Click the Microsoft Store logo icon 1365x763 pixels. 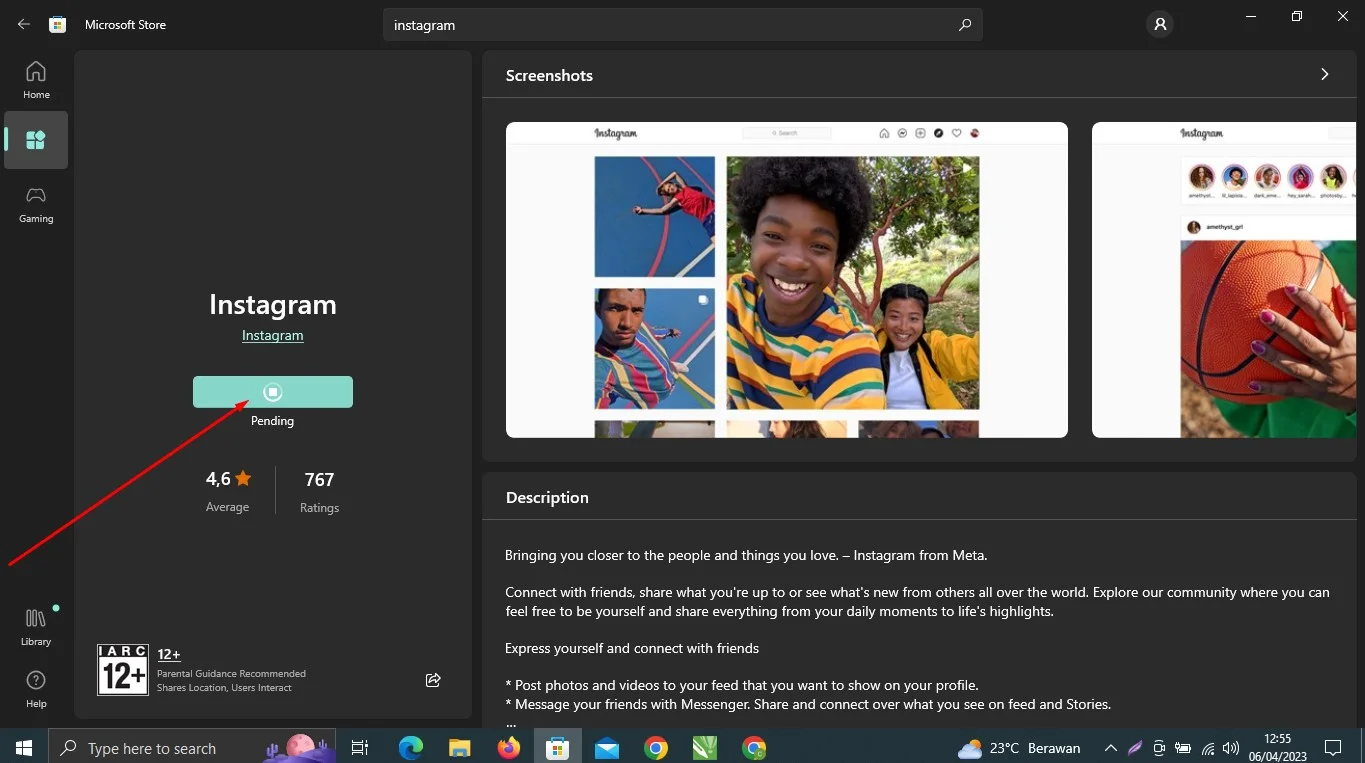(x=58, y=24)
